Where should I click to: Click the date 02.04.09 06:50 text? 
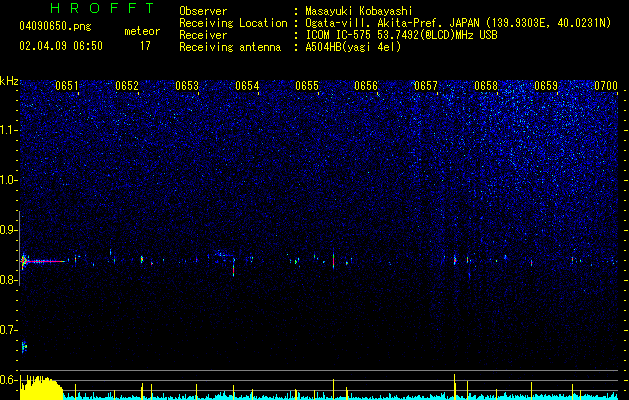[x=61, y=46]
